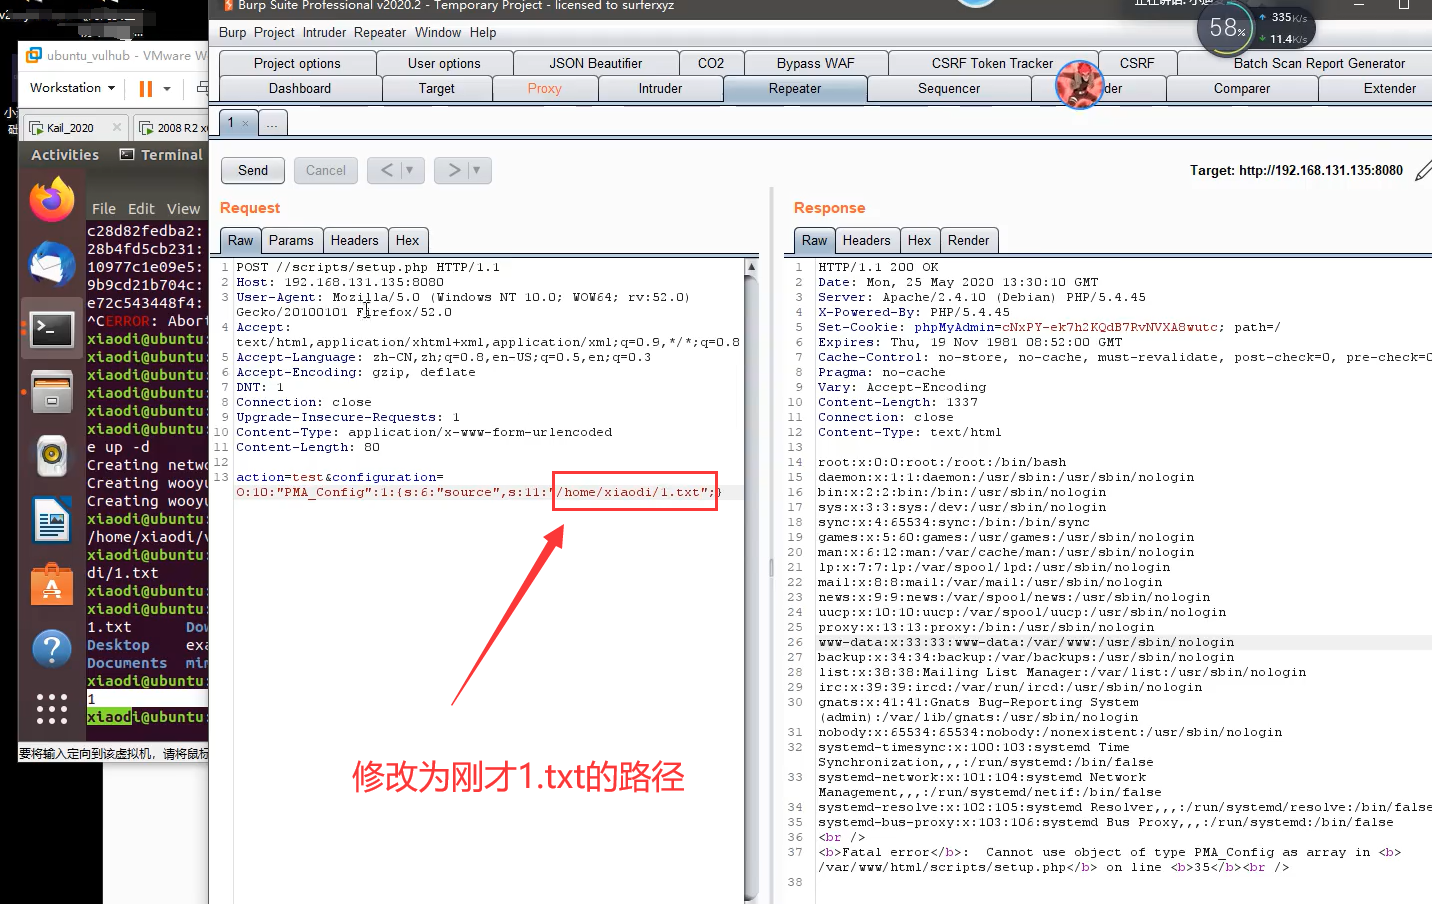This screenshot has height=904, width=1432.
Task: Add a new Repeater tab via '...'
Action: tap(272, 123)
